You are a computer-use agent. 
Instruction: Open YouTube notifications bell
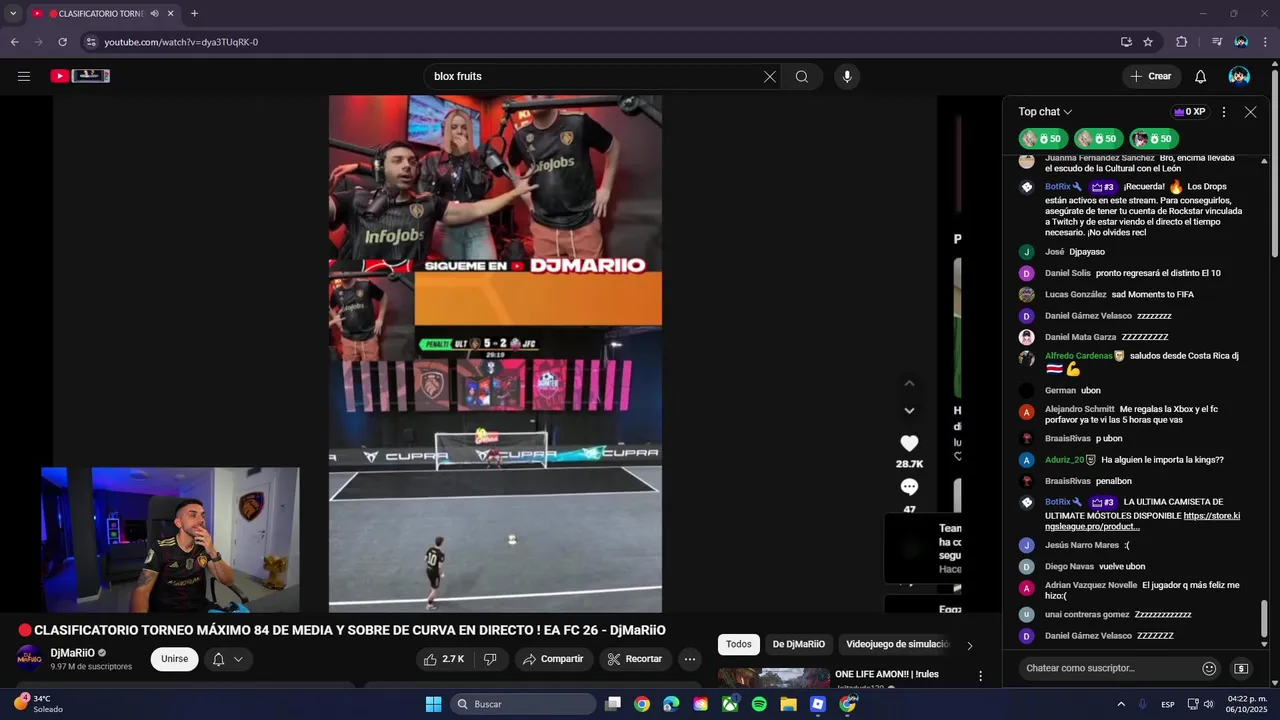coord(1201,76)
